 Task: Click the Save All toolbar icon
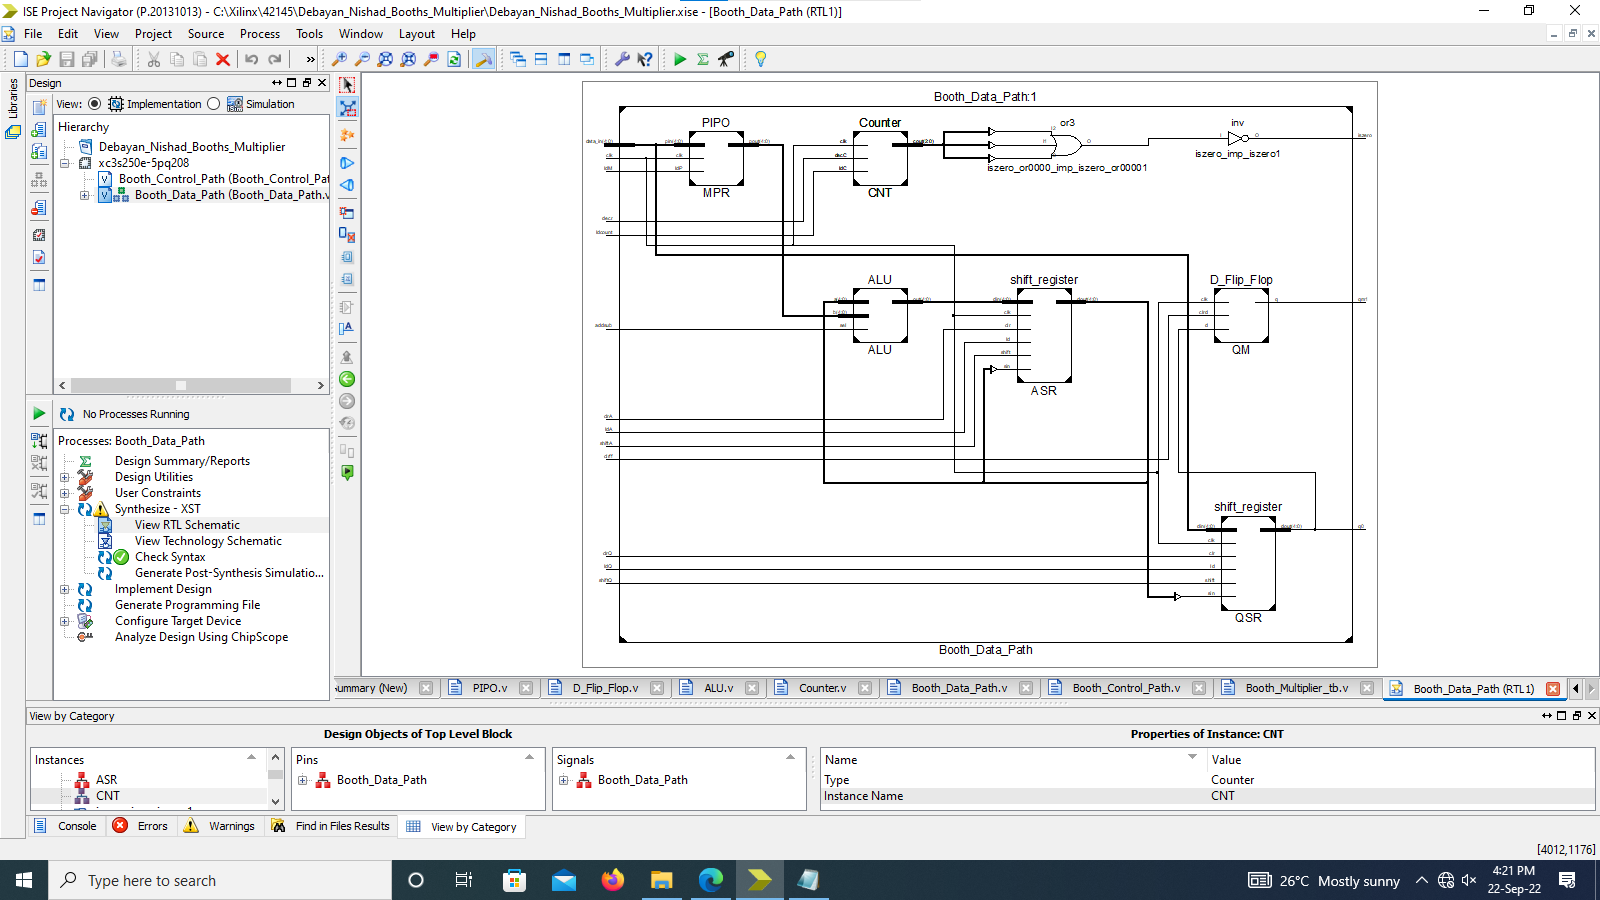tap(91, 59)
